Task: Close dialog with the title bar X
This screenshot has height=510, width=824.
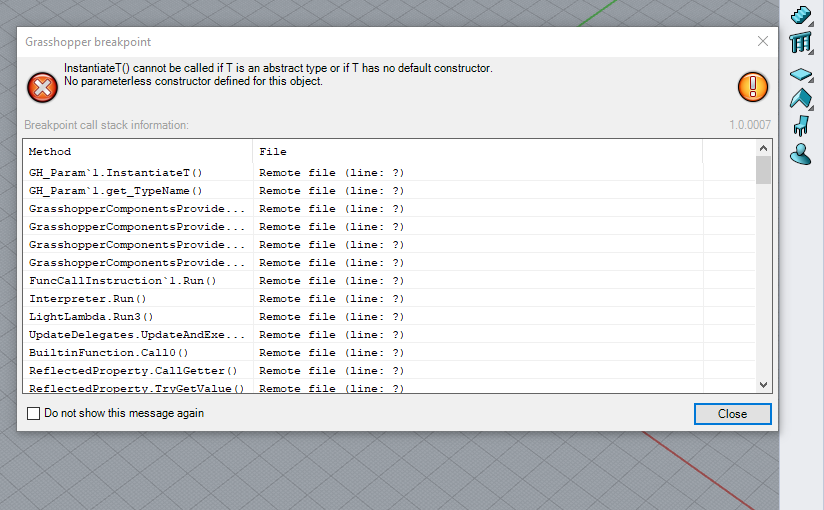Action: [x=763, y=41]
